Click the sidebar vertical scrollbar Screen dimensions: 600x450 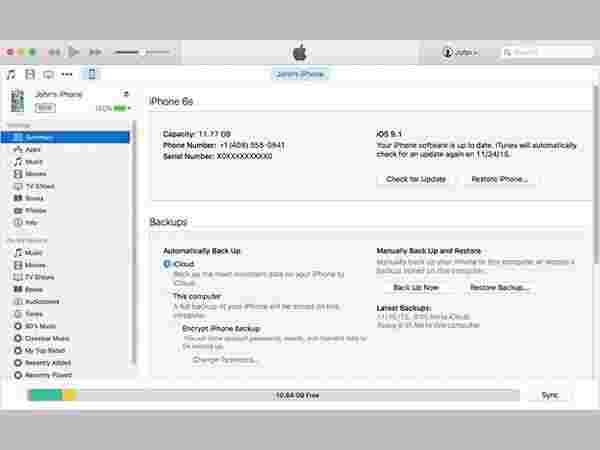[134, 241]
